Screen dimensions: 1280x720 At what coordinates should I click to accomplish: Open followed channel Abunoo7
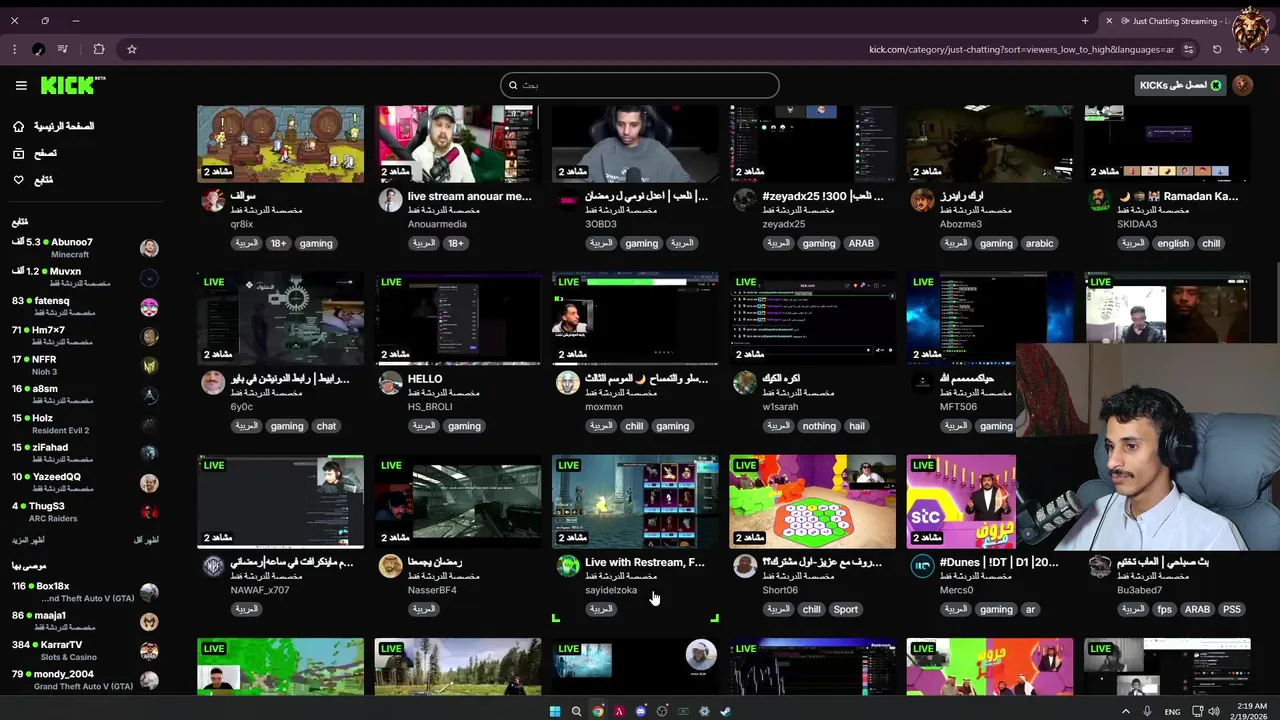[85, 248]
